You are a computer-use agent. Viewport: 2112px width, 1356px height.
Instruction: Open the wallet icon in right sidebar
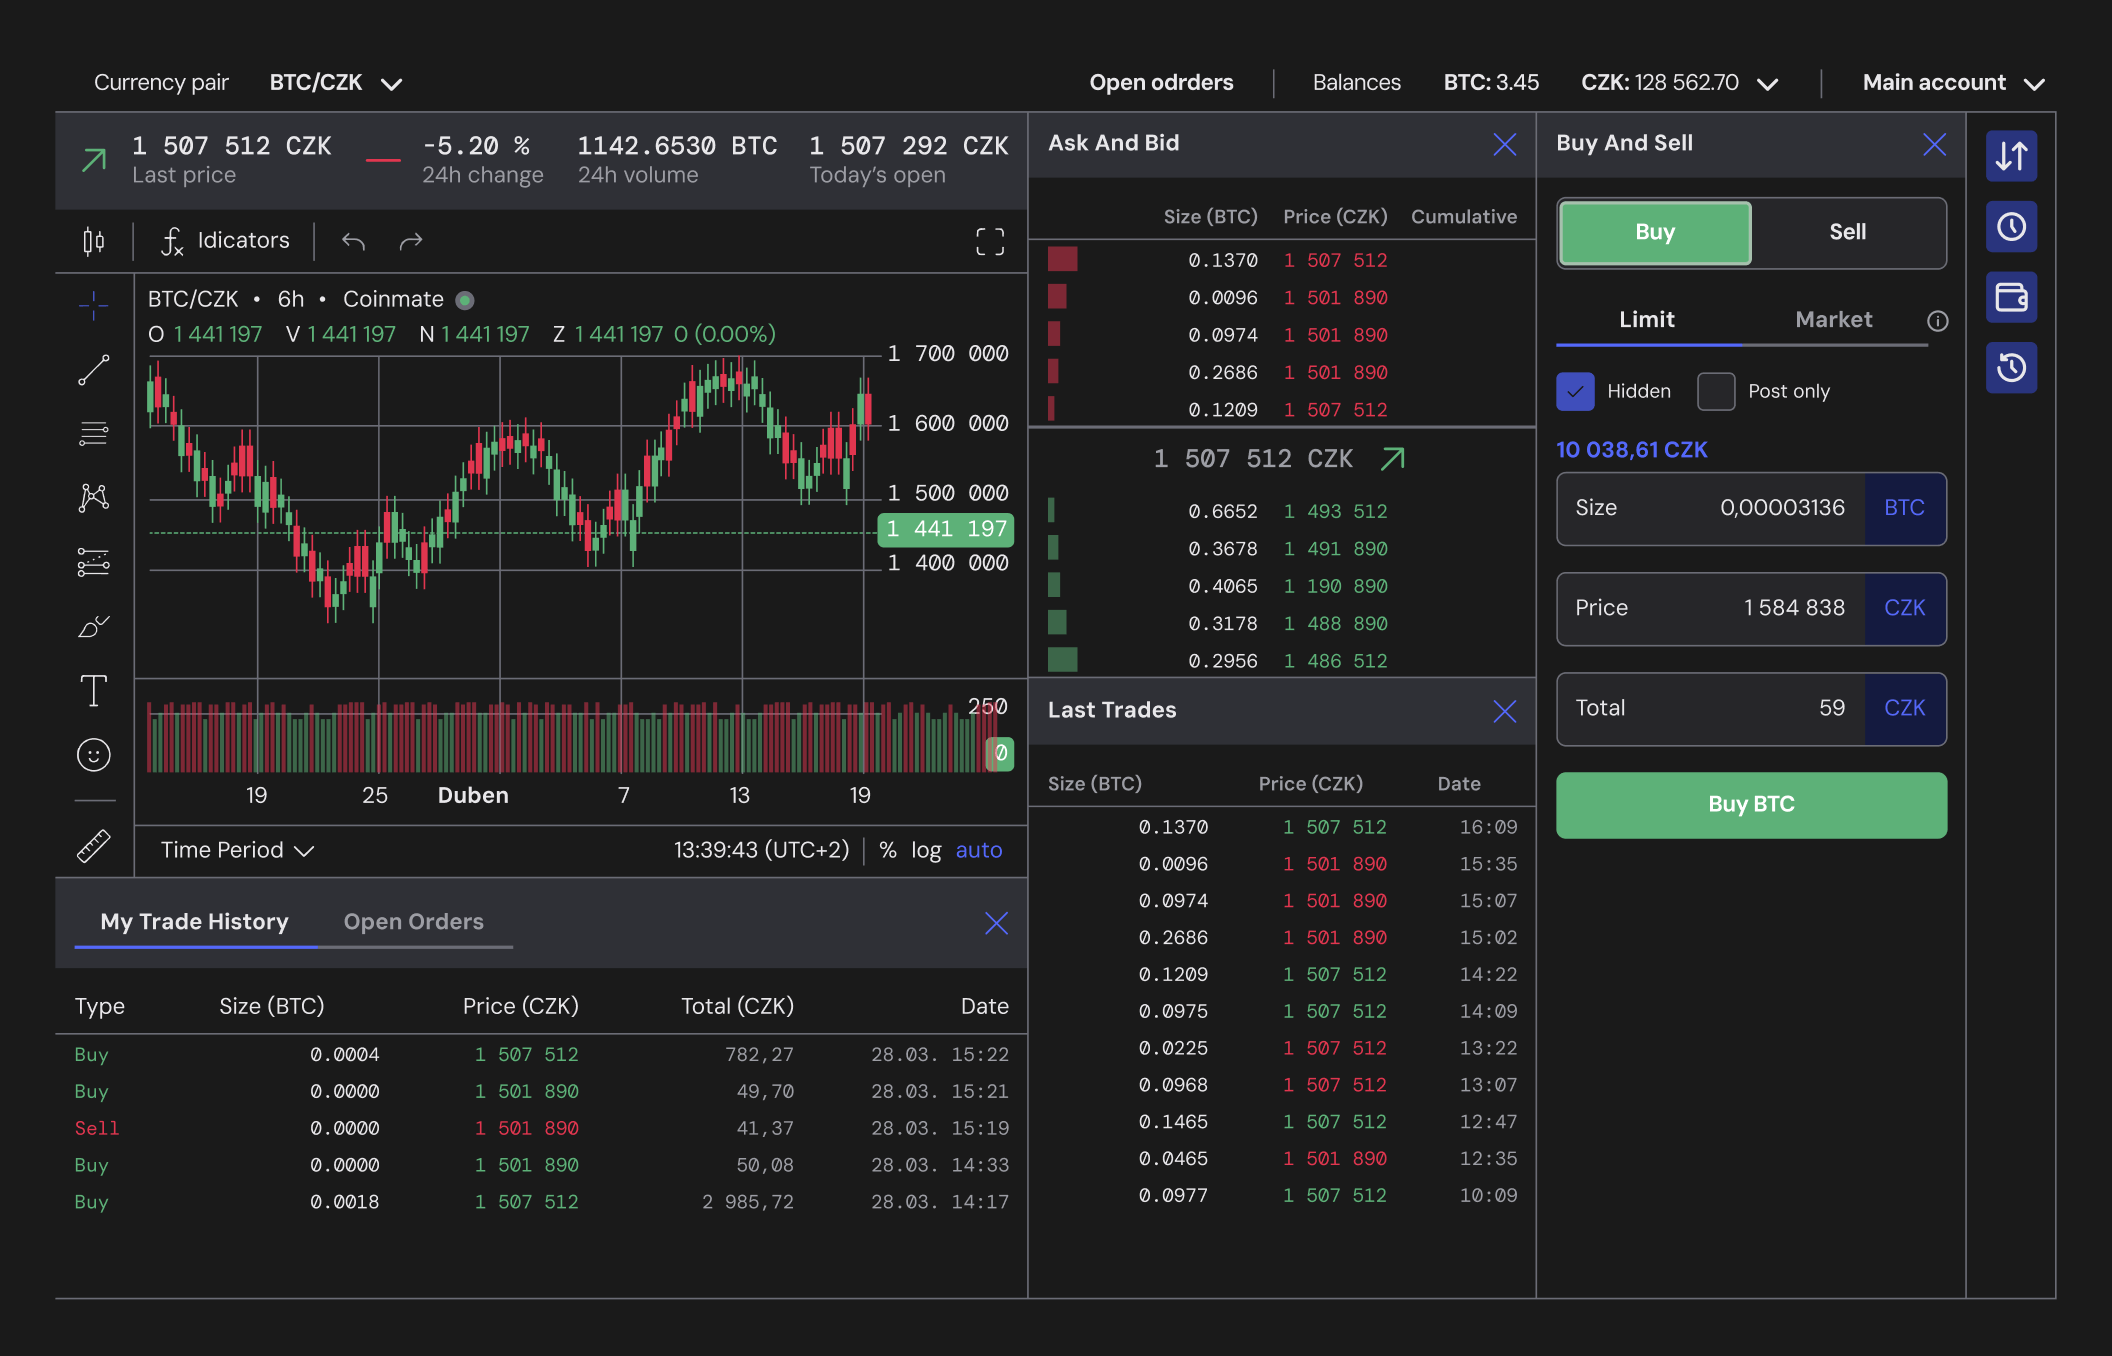[x=2010, y=297]
